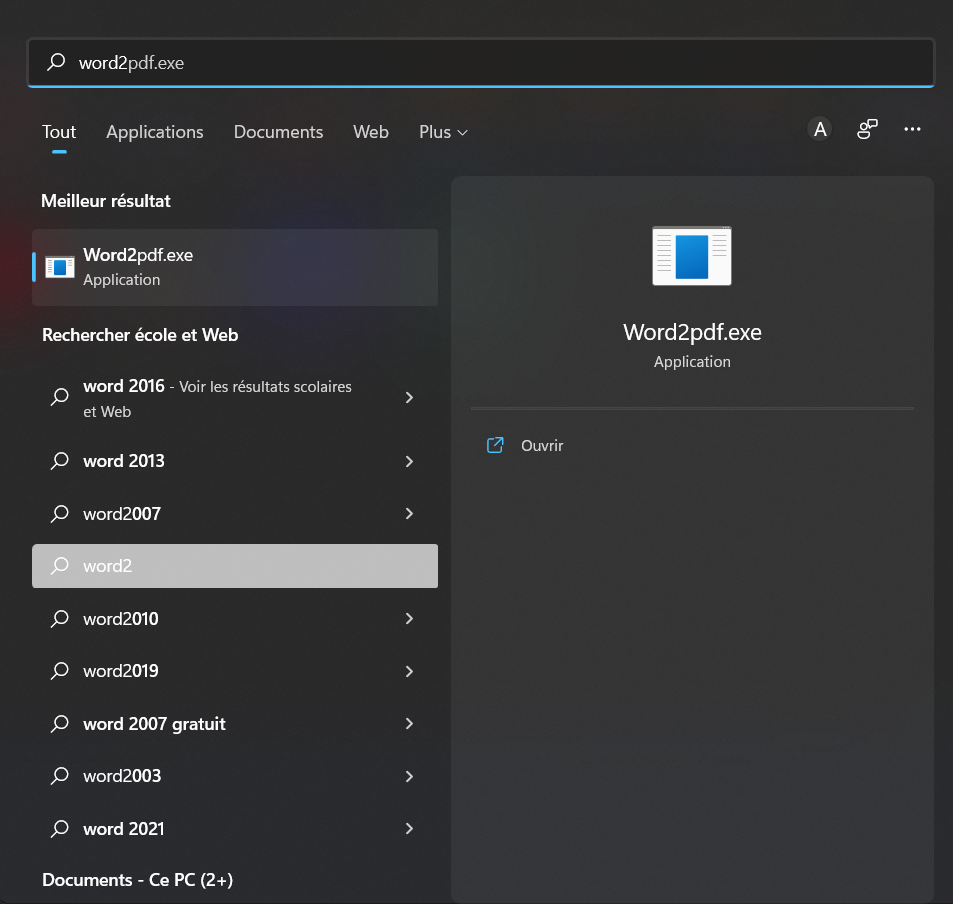The width and height of the screenshot is (953, 904).
Task: Expand the word2007 suggestion arrow
Action: tap(409, 514)
